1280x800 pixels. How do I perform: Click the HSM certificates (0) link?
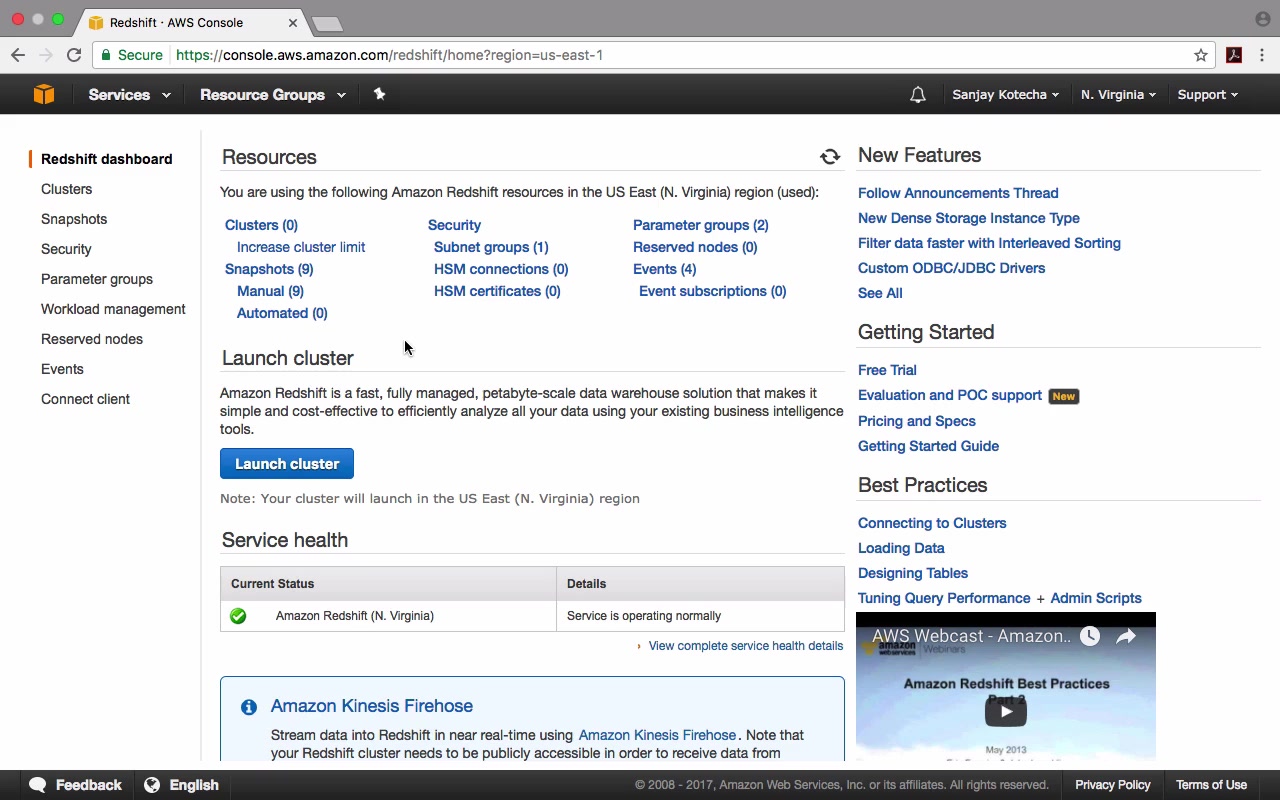[x=497, y=291]
